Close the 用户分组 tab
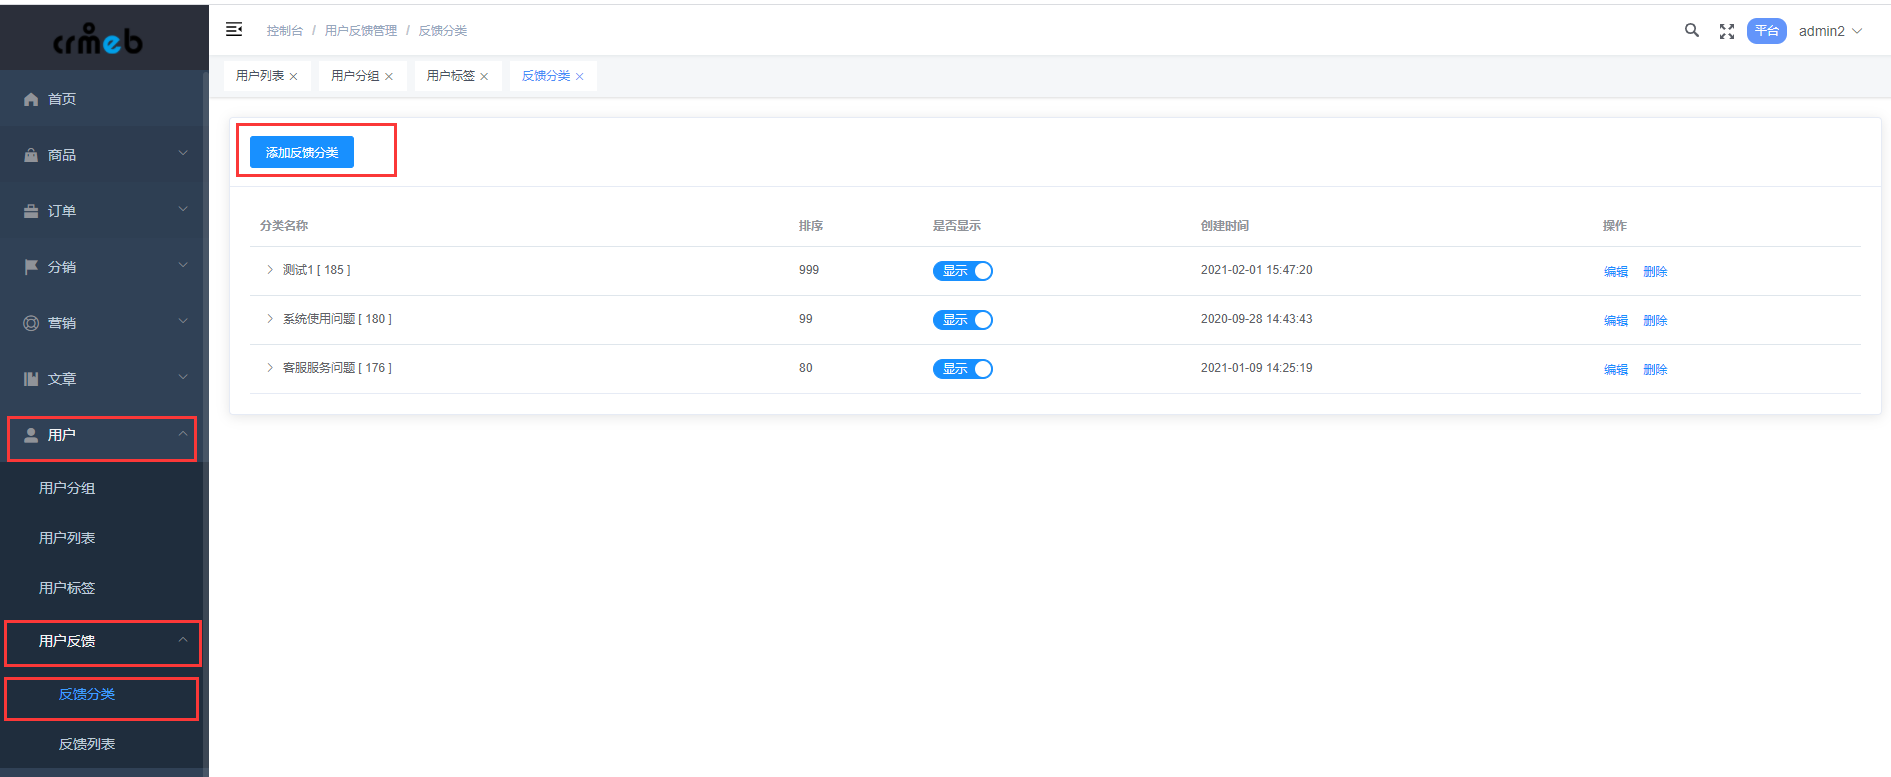Viewport: 1891px width, 777px height. tap(389, 77)
